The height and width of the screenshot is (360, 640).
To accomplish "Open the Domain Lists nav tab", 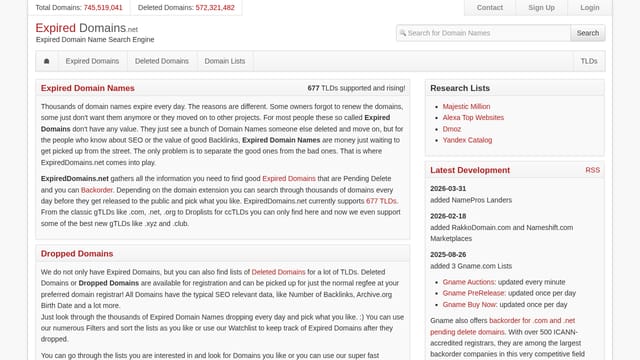I will click(x=225, y=61).
